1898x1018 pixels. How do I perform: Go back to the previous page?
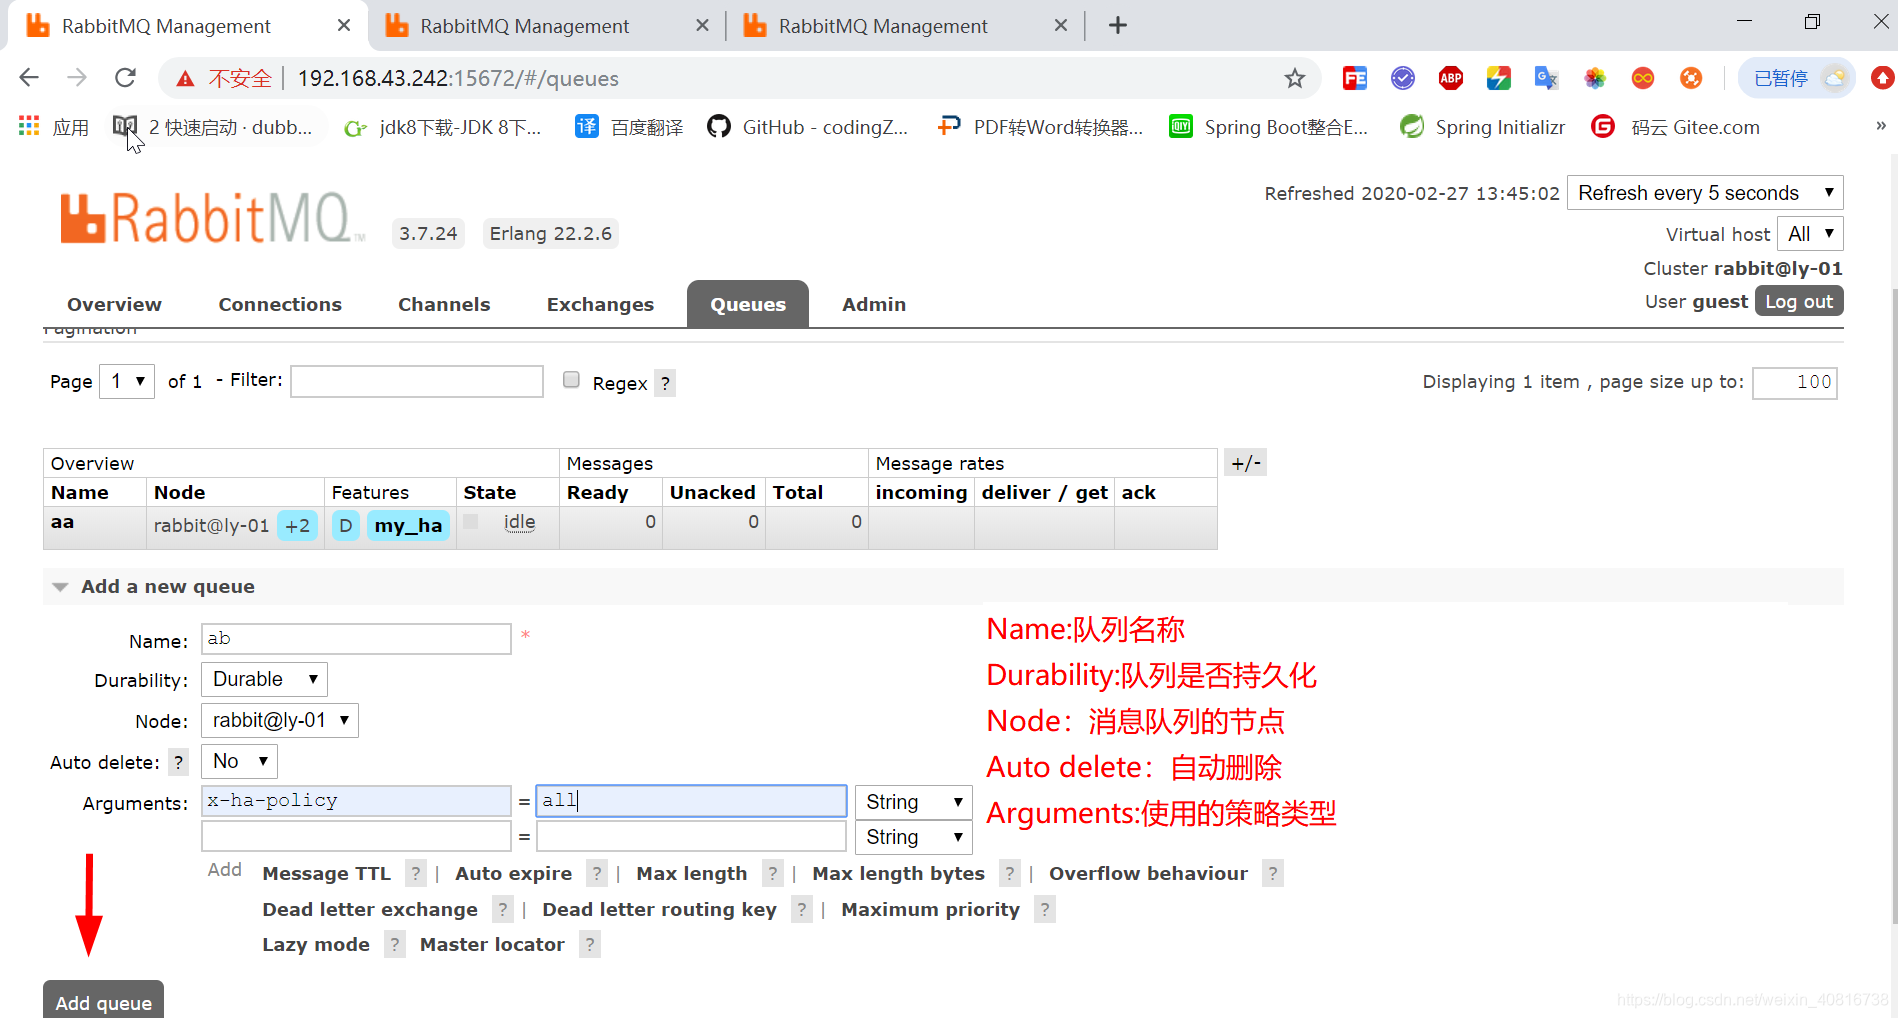(x=29, y=78)
